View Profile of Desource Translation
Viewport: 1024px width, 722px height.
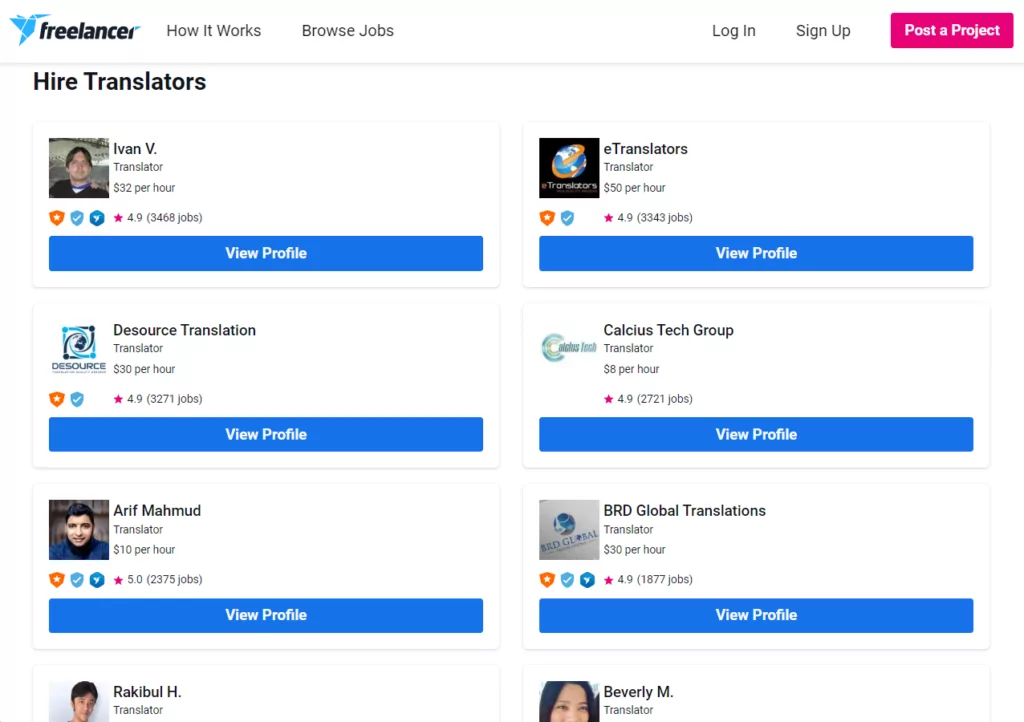pyautogui.click(x=266, y=434)
